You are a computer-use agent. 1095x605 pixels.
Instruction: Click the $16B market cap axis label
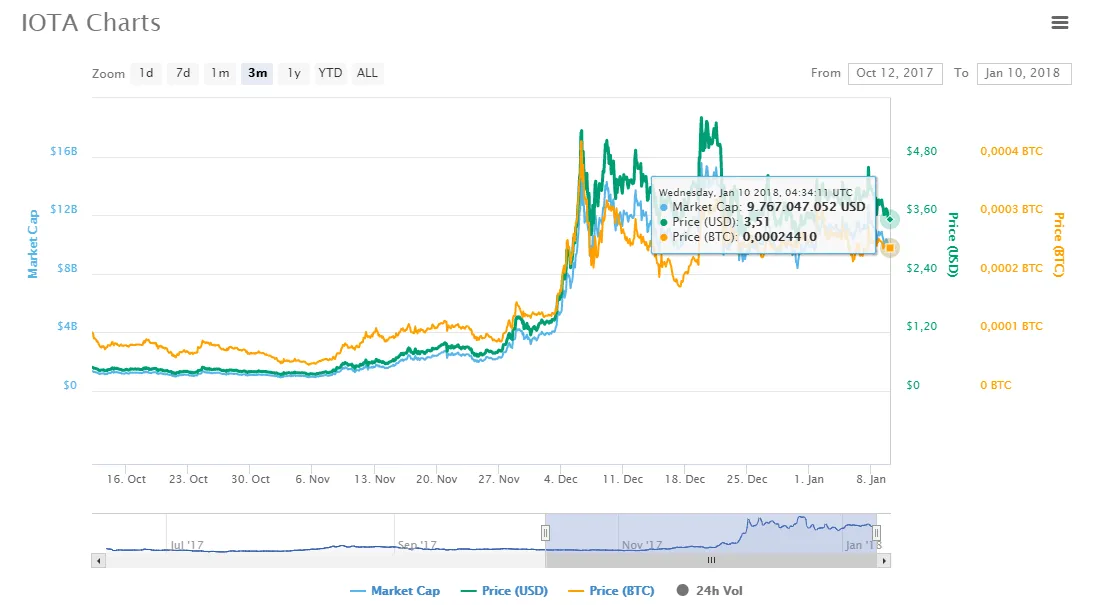[64, 151]
